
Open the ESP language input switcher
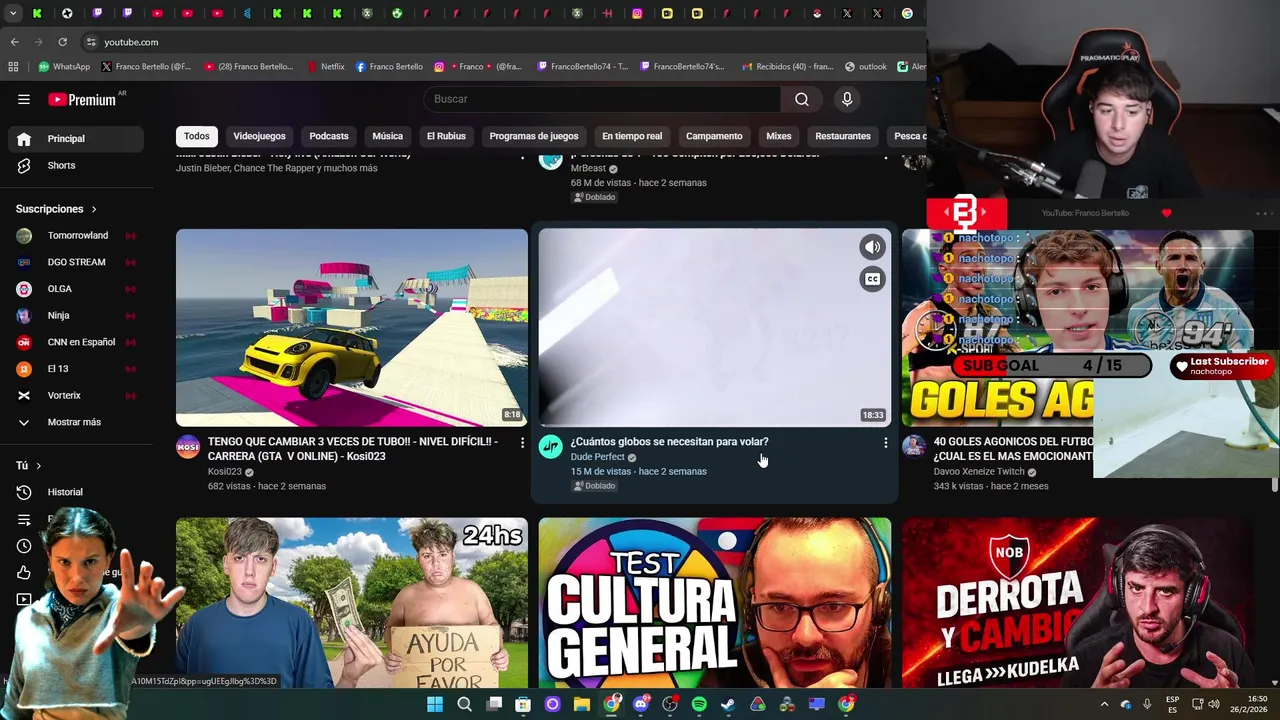pyautogui.click(x=1172, y=705)
